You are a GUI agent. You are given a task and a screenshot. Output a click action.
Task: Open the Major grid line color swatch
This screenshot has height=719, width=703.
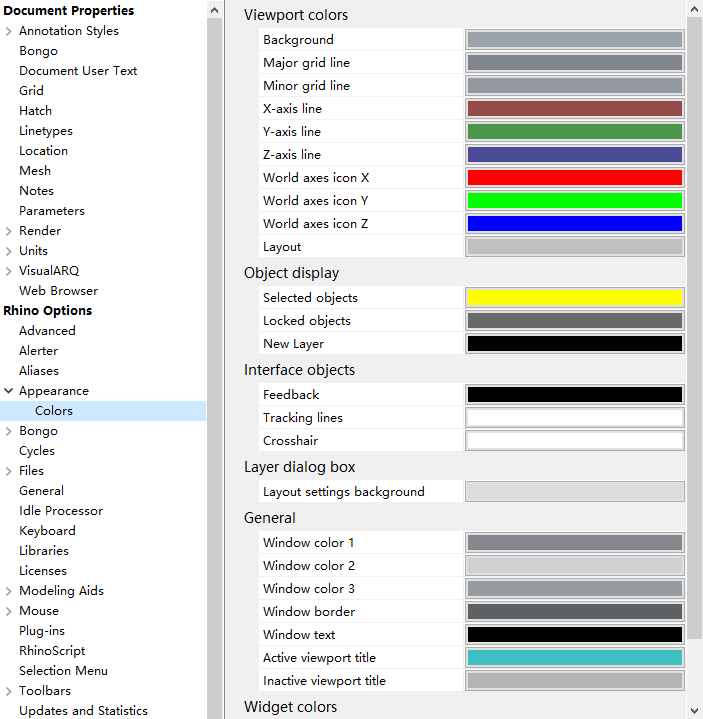tap(575, 62)
